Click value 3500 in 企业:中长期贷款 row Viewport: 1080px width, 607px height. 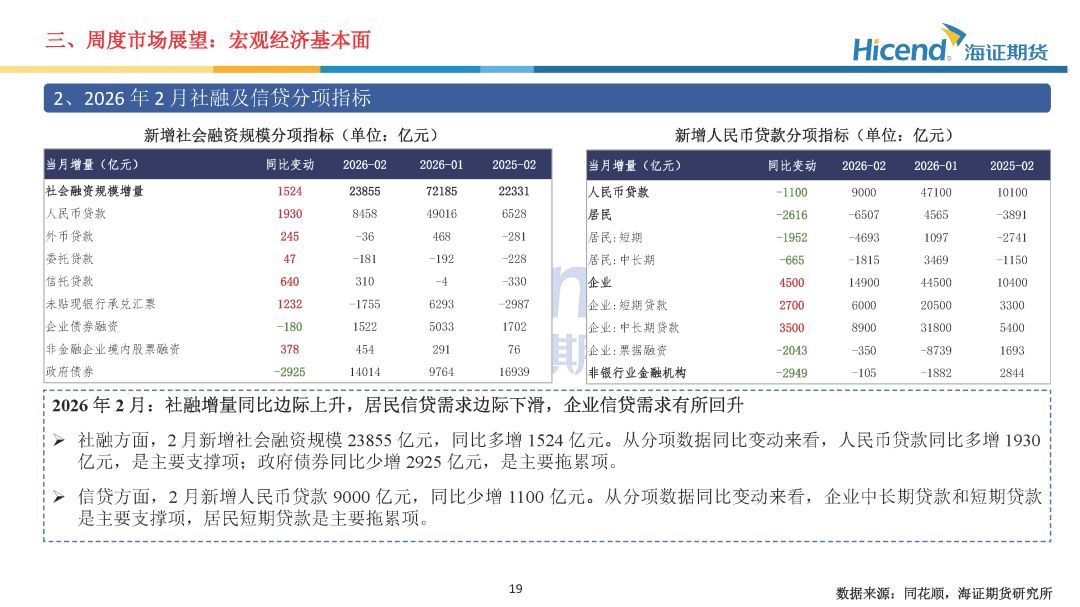point(791,327)
